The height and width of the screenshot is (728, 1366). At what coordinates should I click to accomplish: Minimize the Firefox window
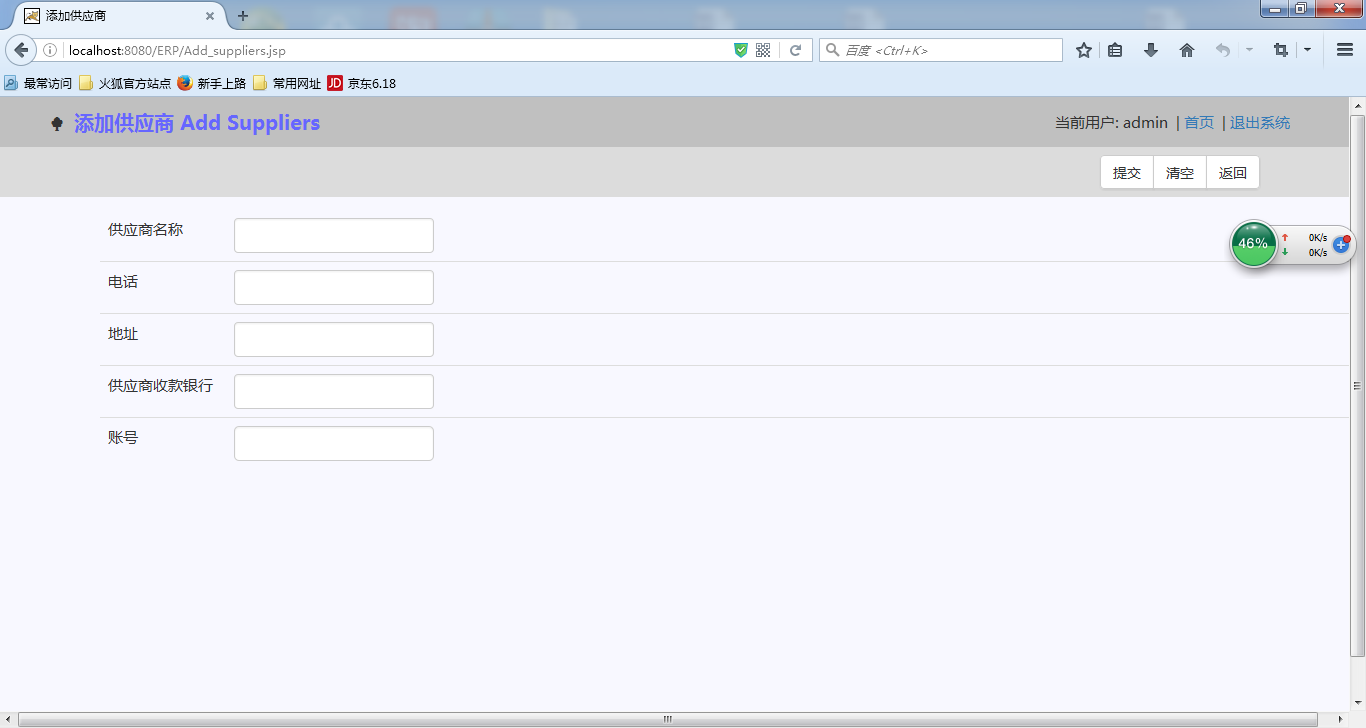[1274, 9]
